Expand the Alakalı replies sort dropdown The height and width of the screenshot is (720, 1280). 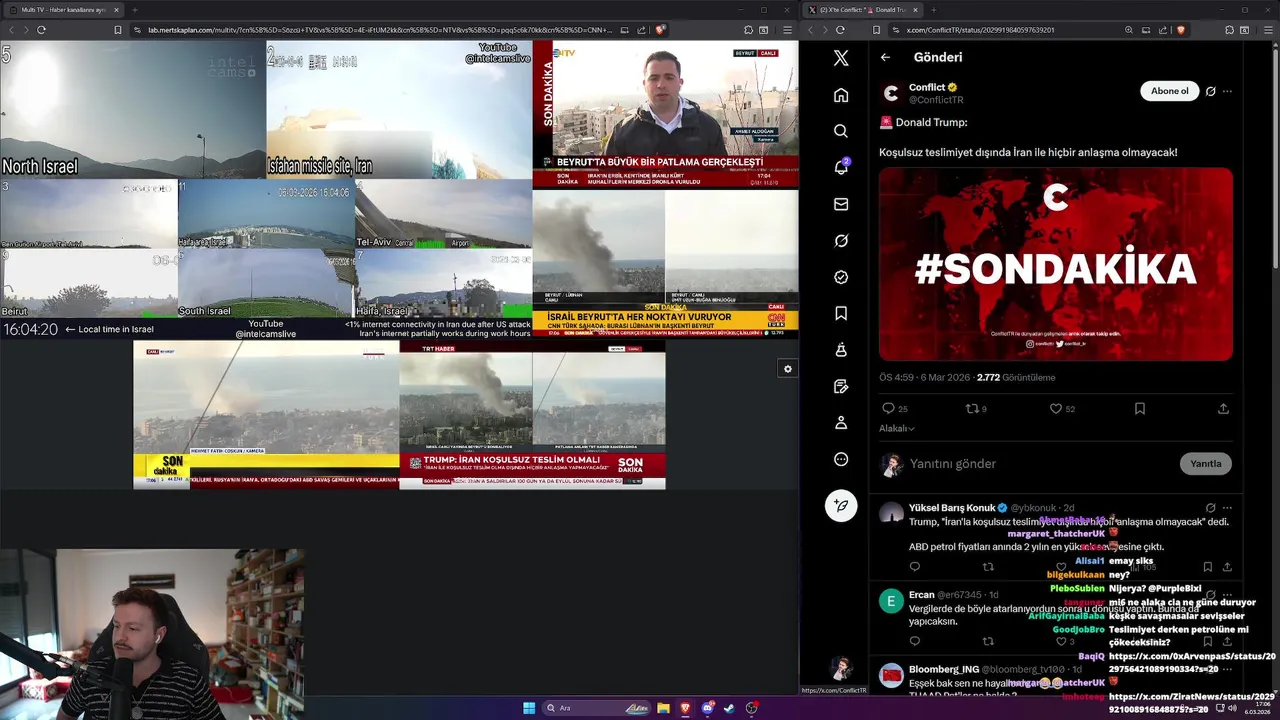[x=897, y=428]
